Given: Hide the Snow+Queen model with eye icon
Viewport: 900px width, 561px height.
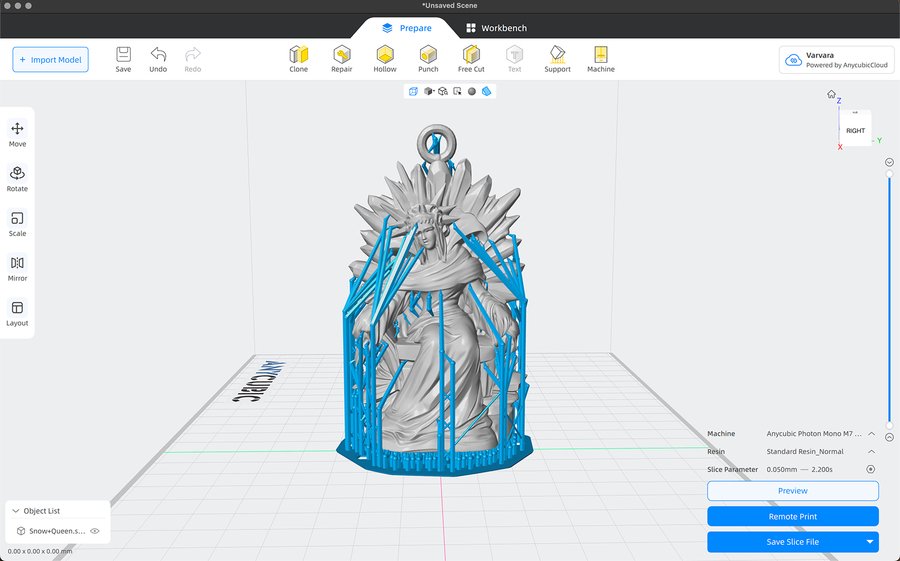Looking at the screenshot, I should tap(95, 531).
